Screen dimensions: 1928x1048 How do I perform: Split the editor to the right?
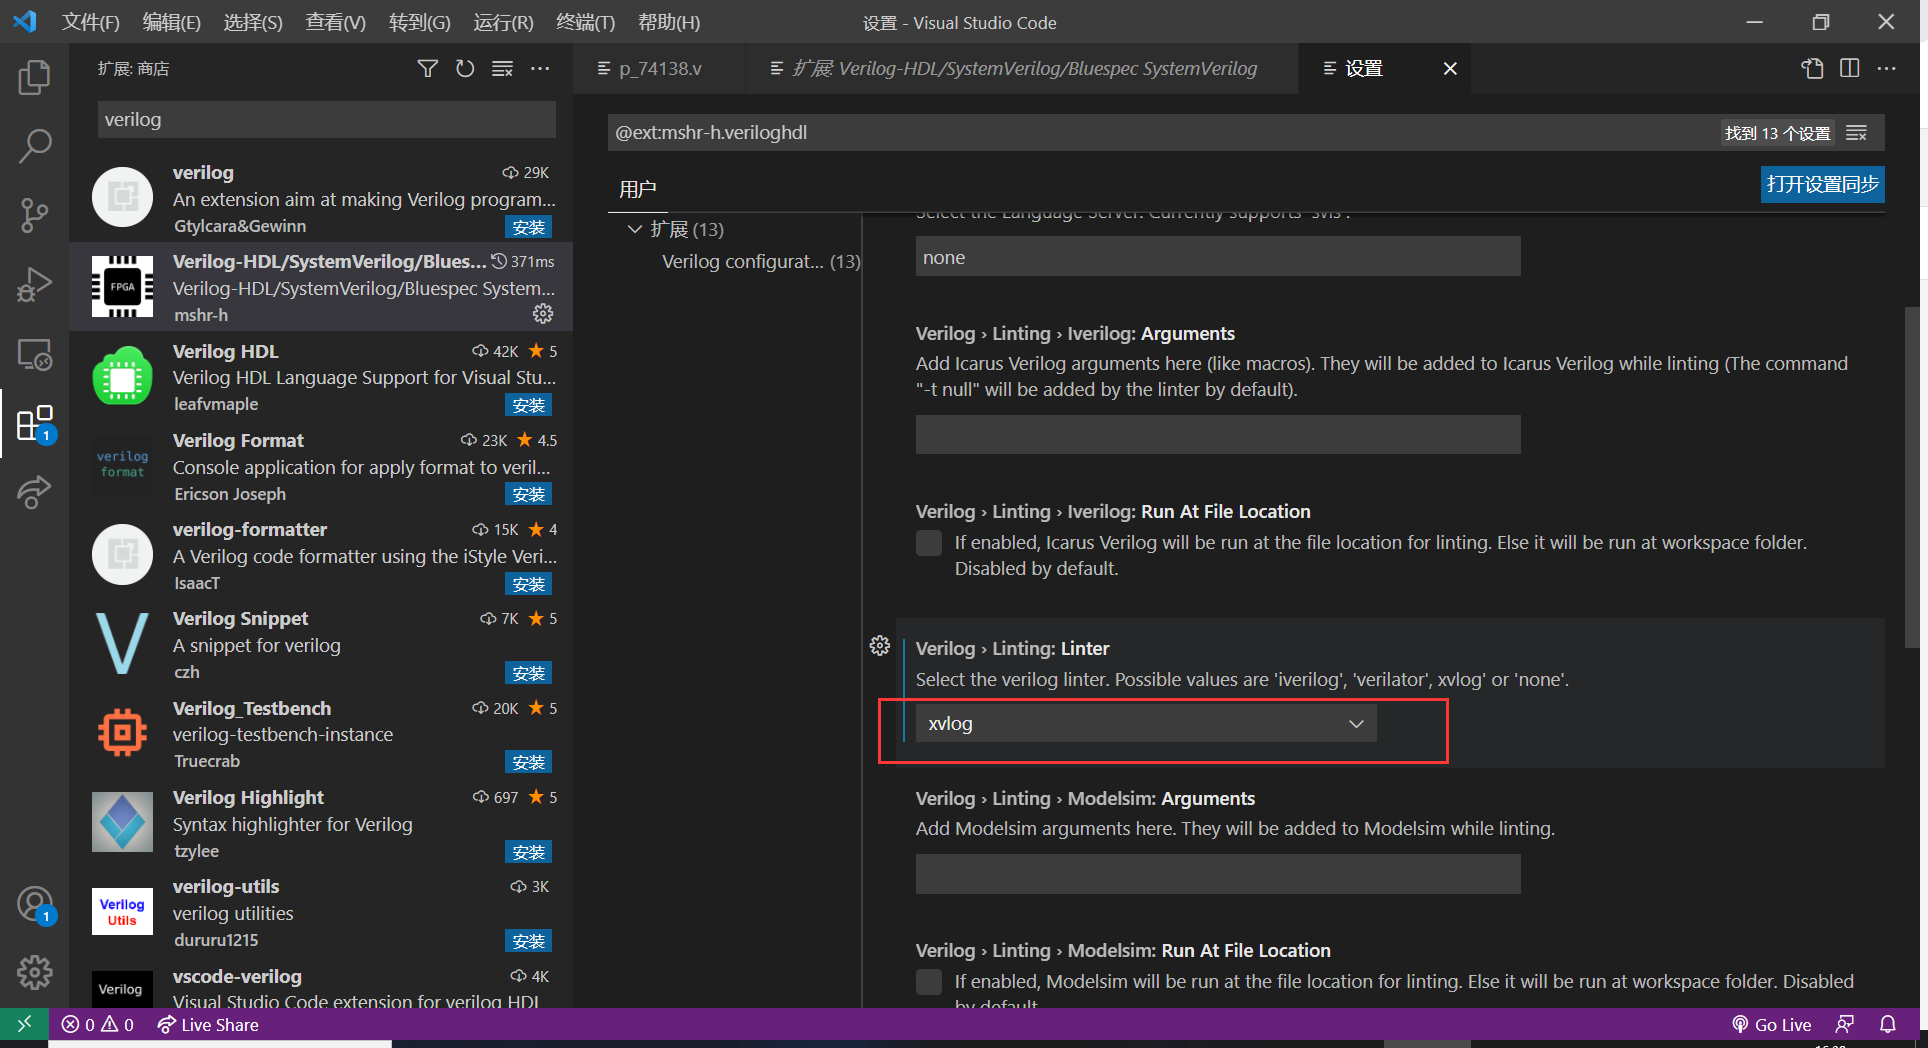[1850, 68]
